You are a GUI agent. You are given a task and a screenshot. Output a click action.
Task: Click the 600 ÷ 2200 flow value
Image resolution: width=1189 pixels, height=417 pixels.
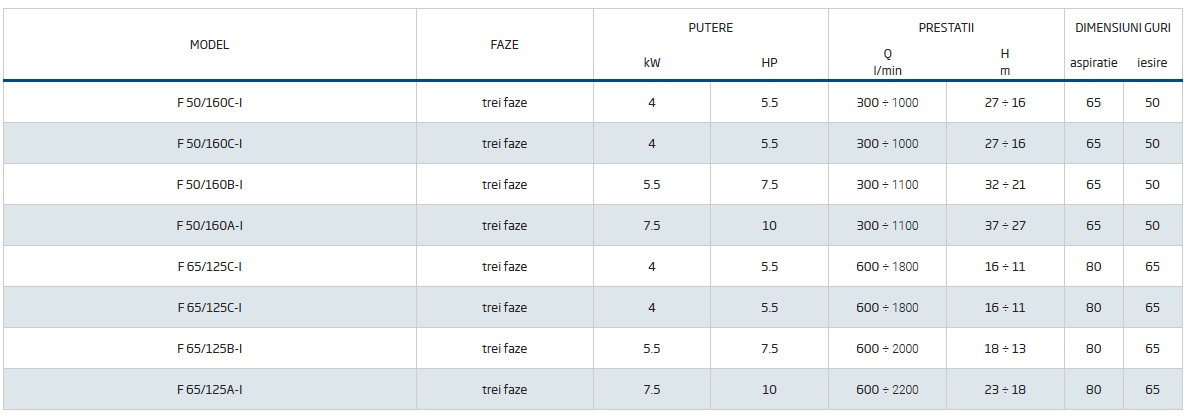click(887, 390)
